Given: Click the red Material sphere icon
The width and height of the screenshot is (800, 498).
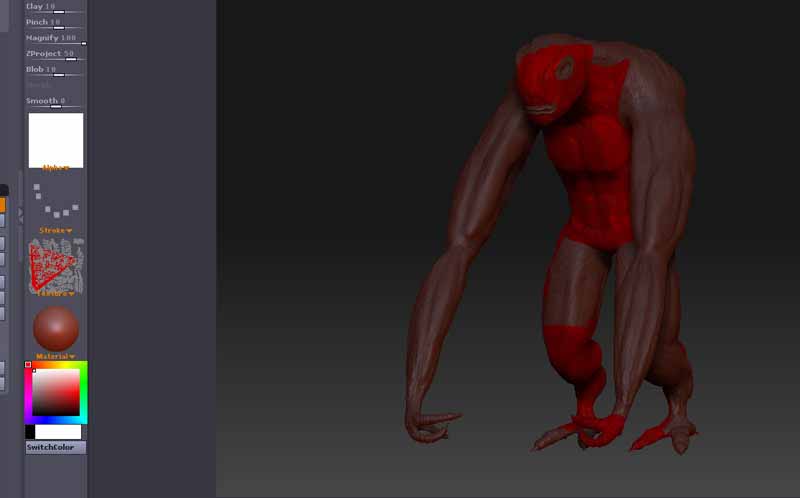Looking at the screenshot, I should coord(55,328).
